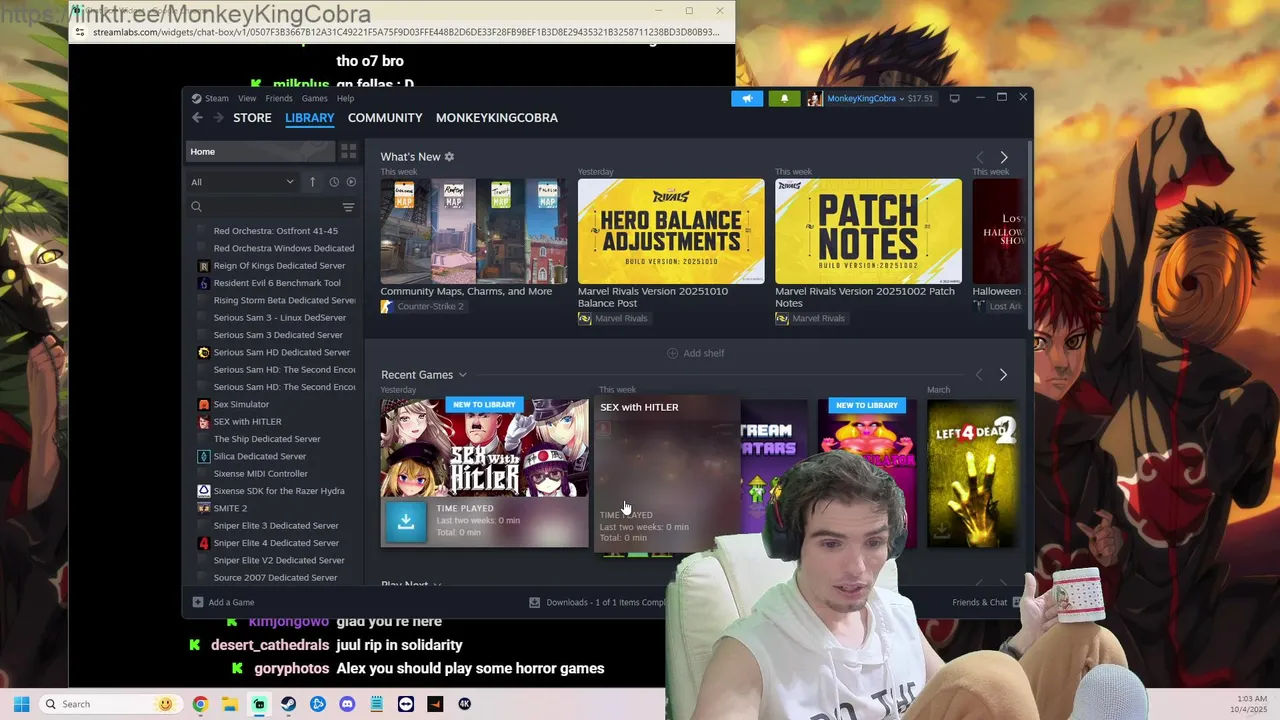
Task: Click the Steam announcements megaphone icon
Action: (747, 98)
